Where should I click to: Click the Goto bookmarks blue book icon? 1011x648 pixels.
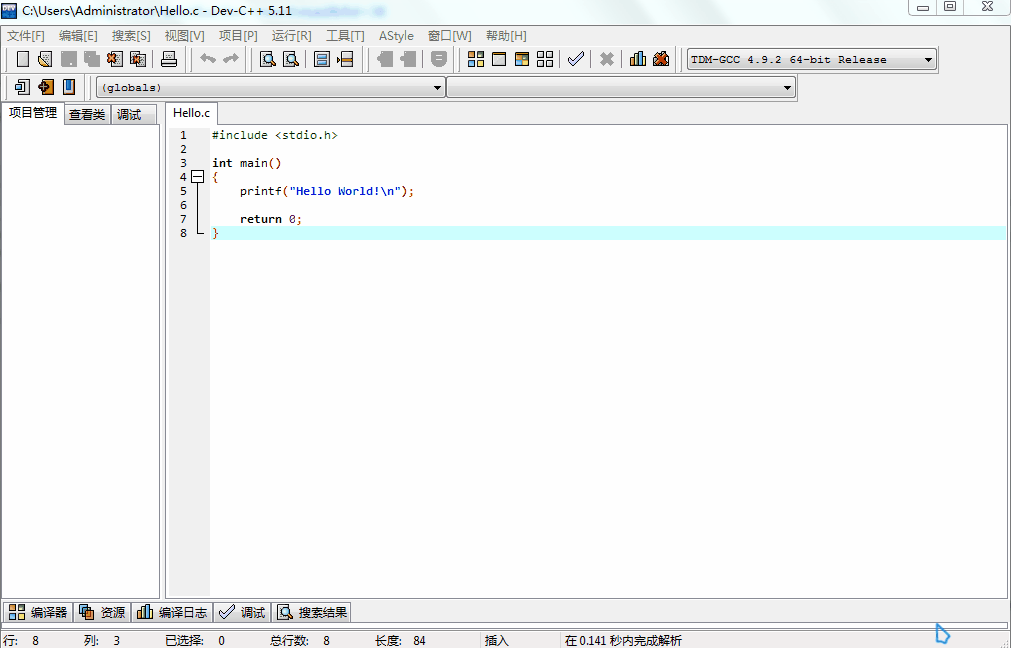tap(68, 87)
